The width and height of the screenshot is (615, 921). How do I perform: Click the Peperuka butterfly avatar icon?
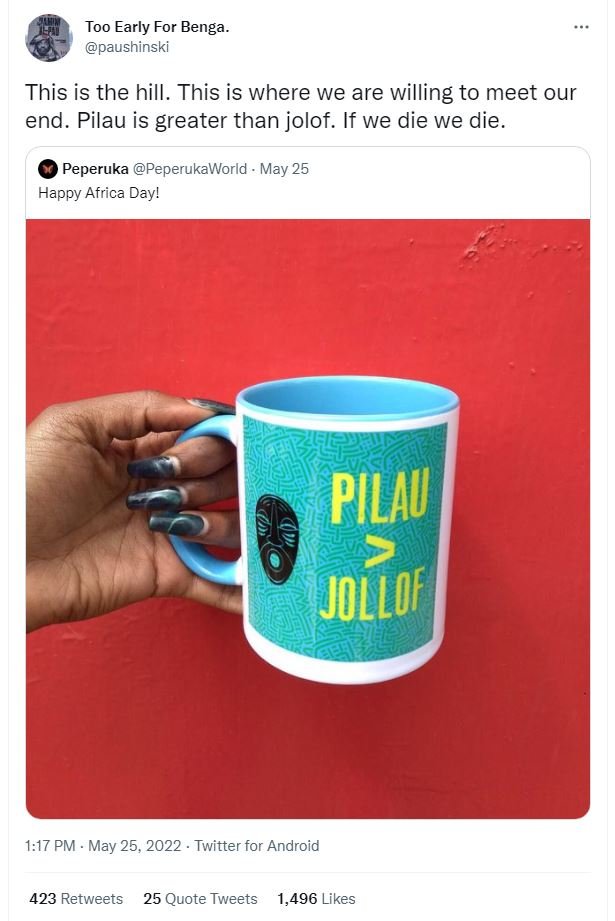point(48,169)
